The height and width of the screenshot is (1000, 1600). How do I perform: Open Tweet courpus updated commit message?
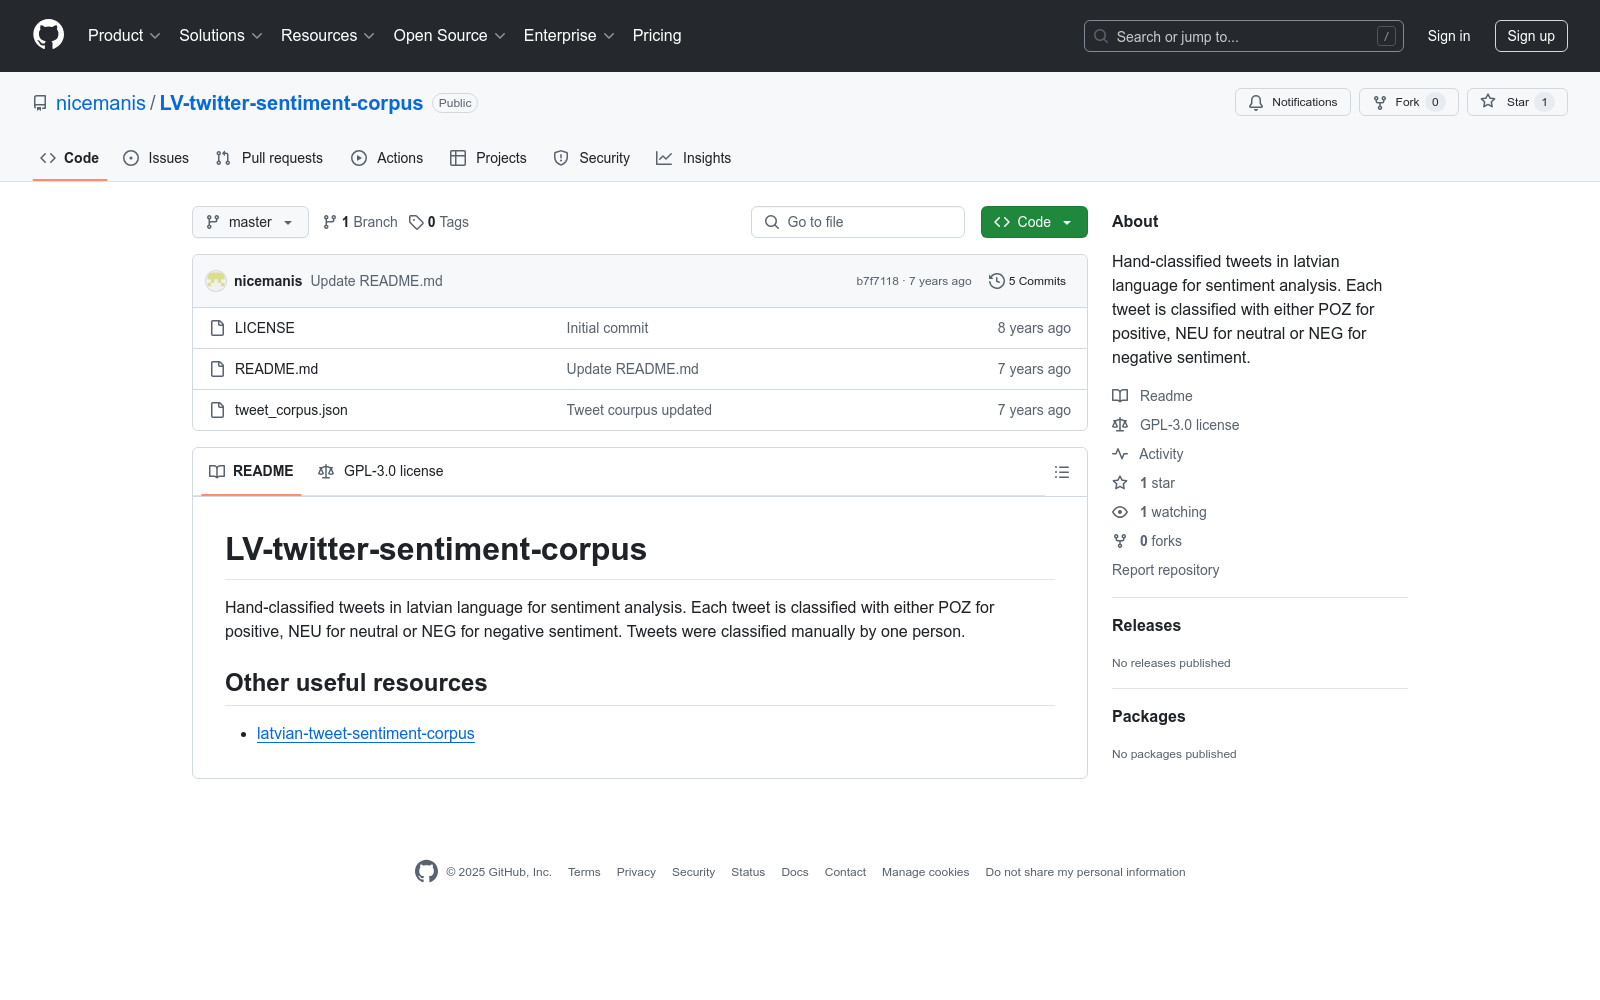(x=639, y=410)
